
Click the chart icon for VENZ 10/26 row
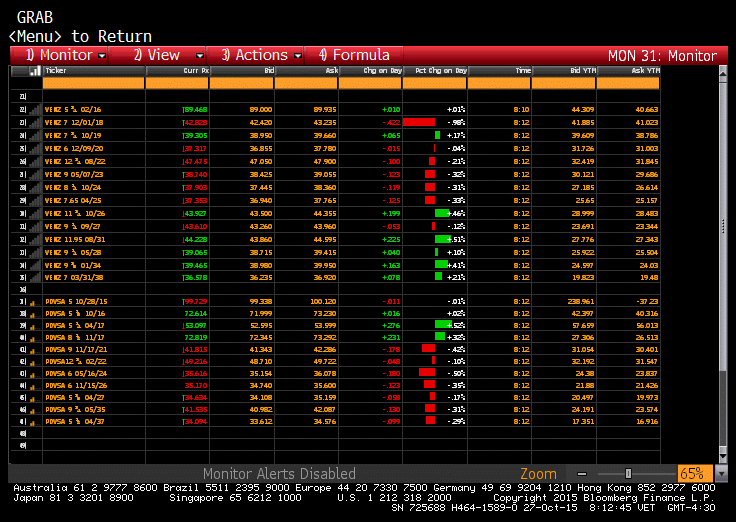click(x=35, y=214)
